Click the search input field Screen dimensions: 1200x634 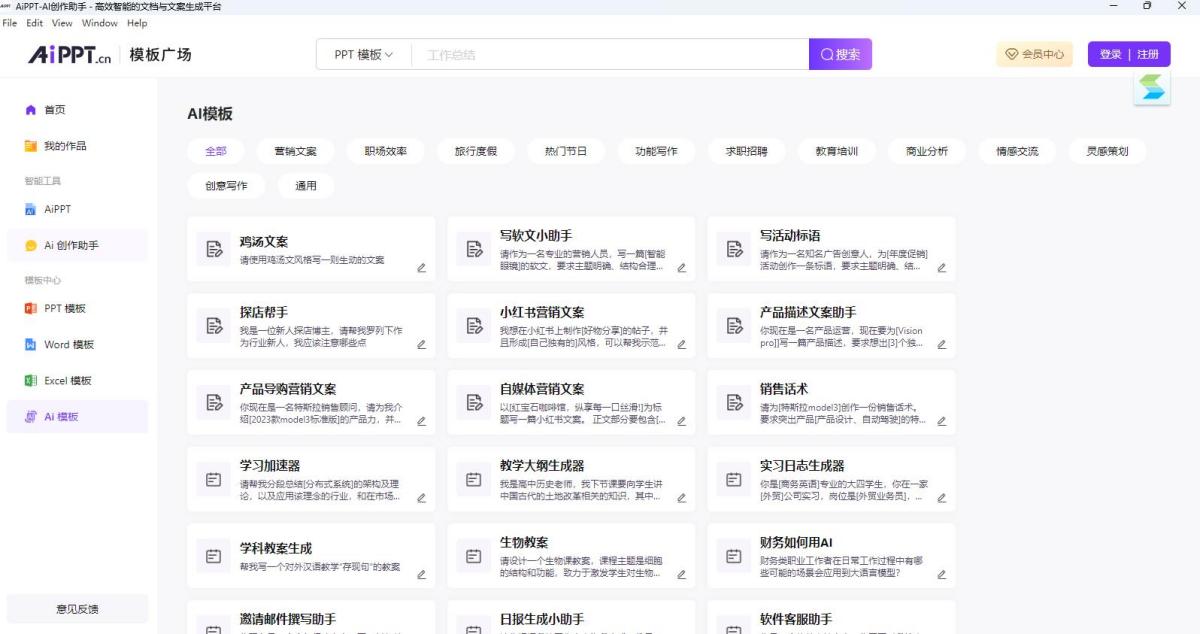[x=610, y=55]
